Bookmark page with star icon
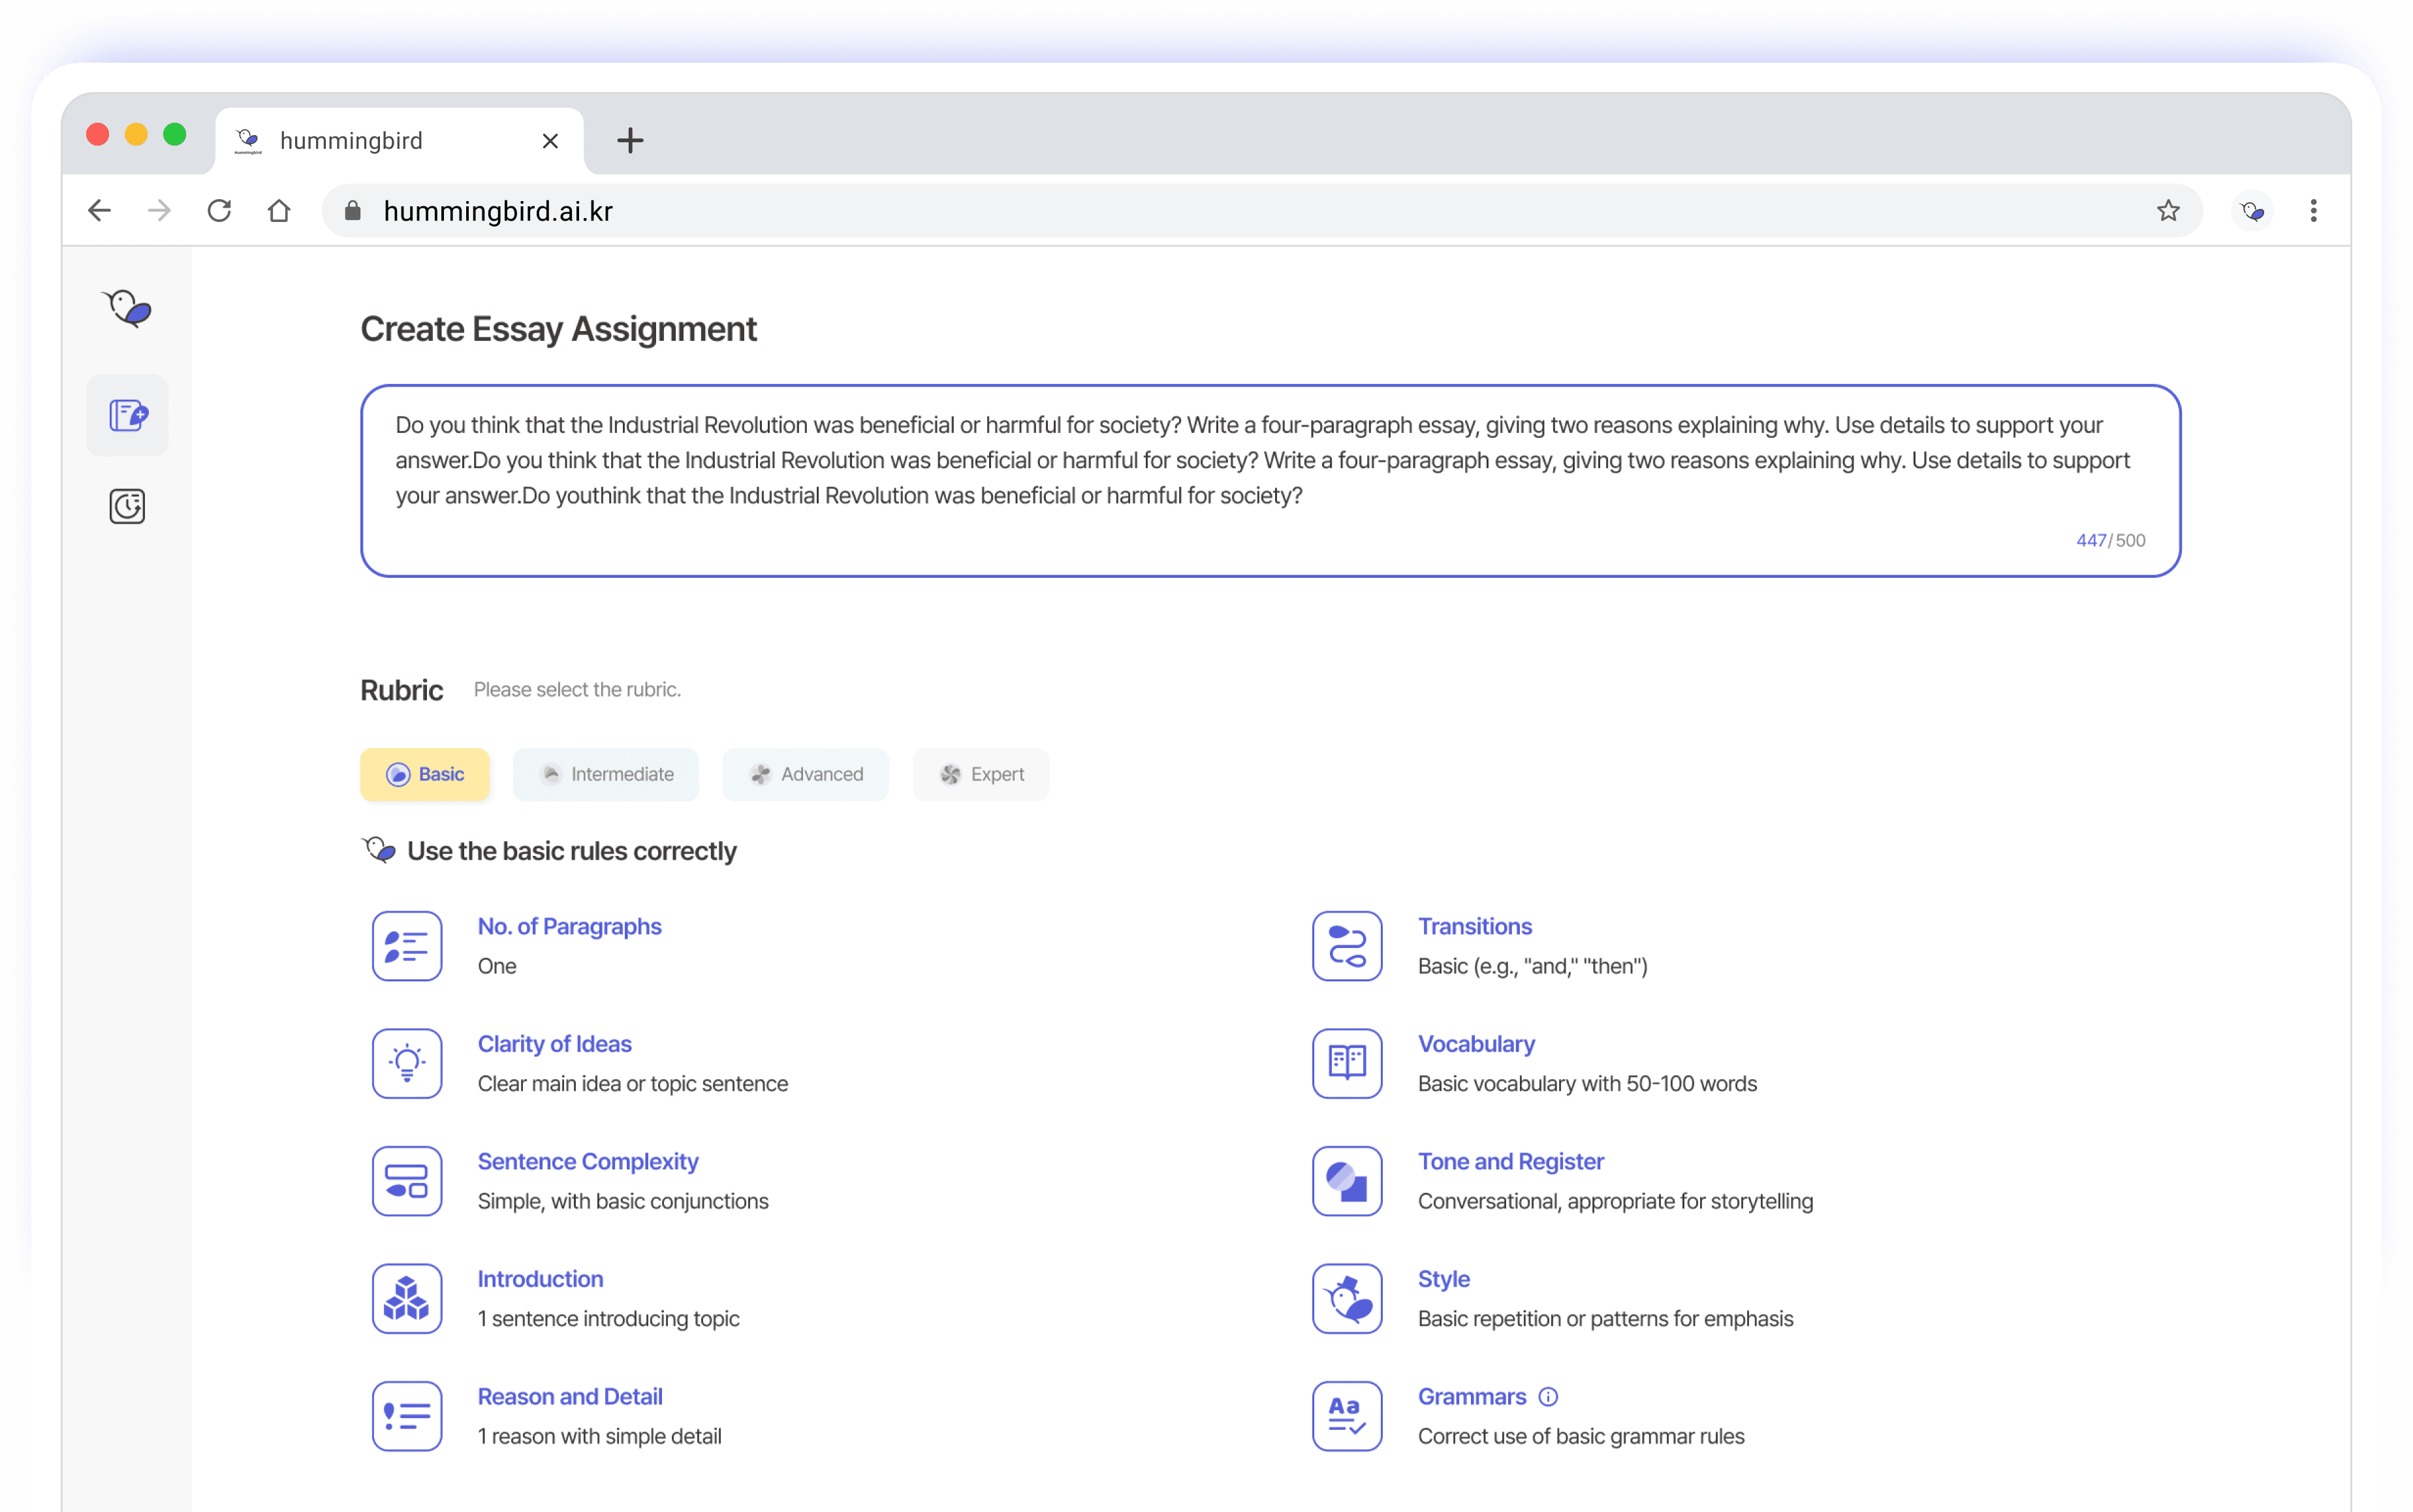Image resolution: width=2413 pixels, height=1512 pixels. click(2167, 211)
